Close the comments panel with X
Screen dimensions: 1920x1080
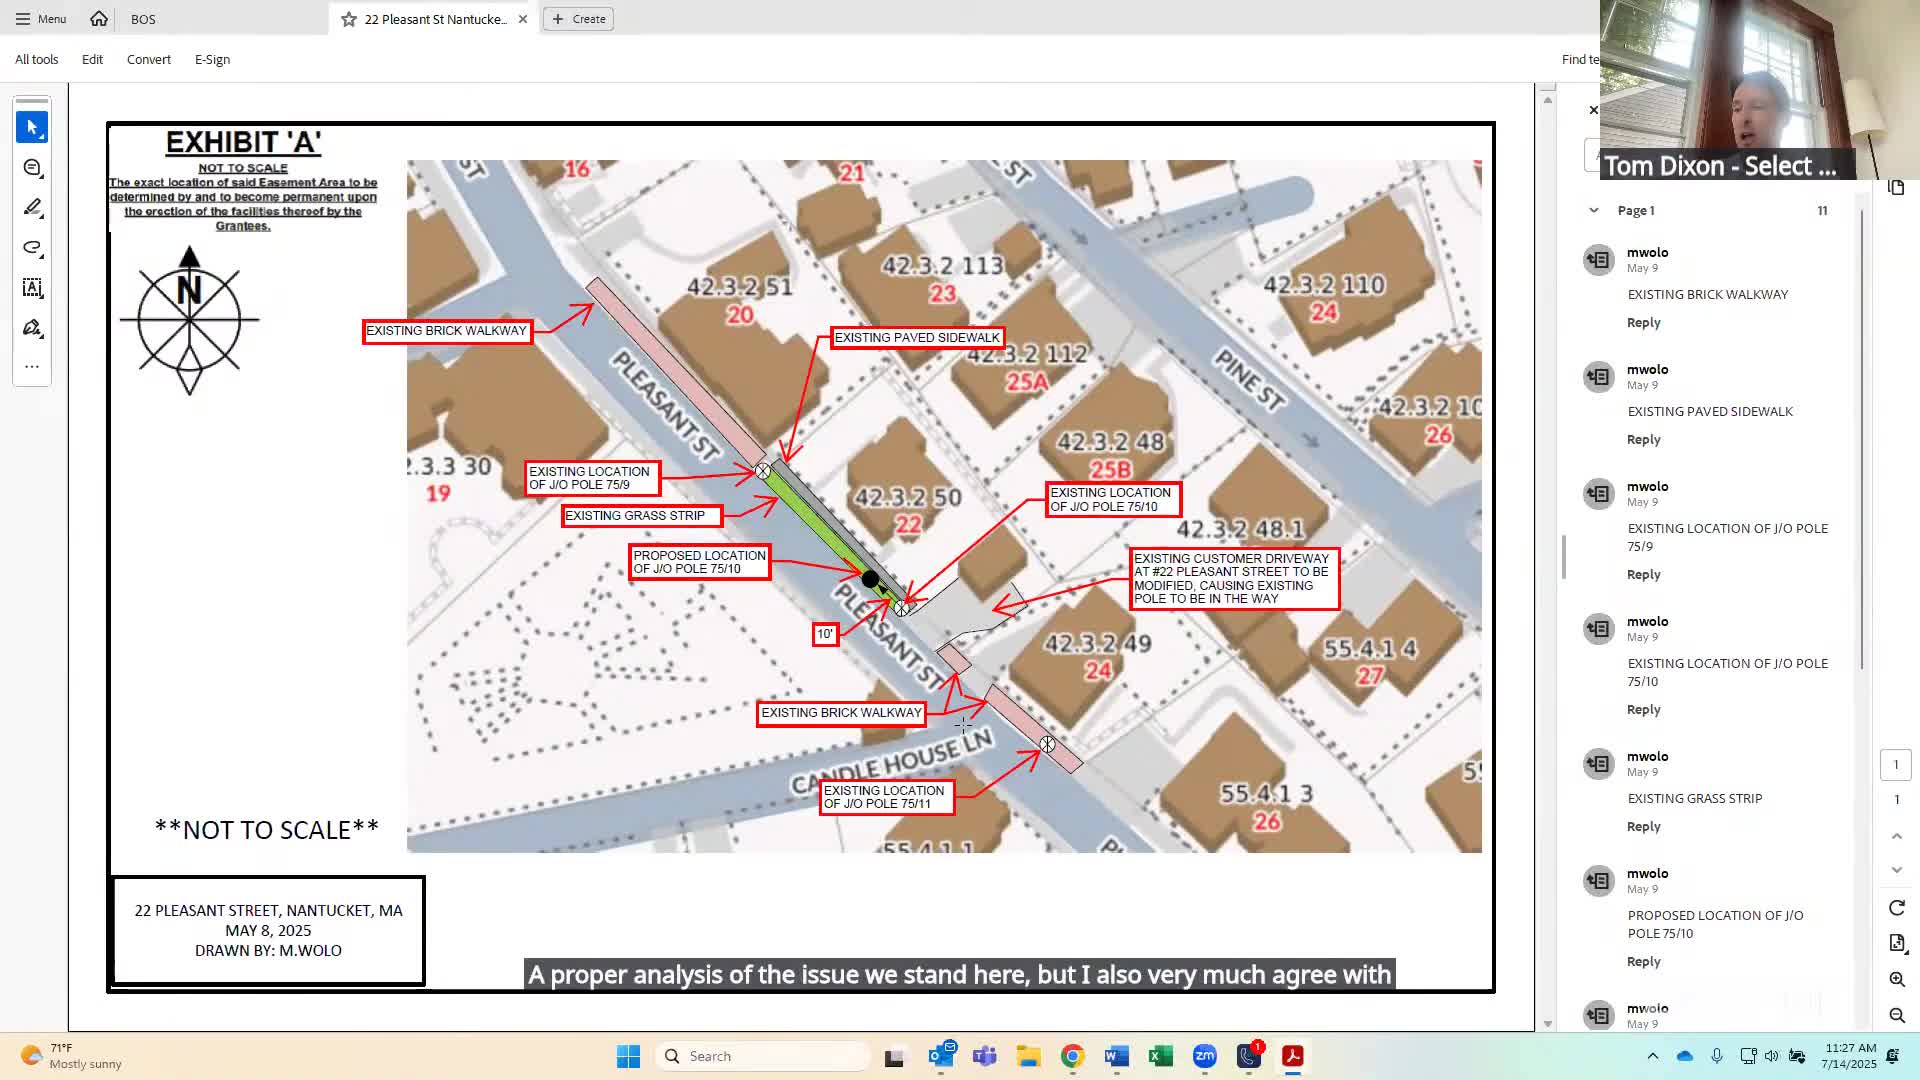[x=1593, y=110]
